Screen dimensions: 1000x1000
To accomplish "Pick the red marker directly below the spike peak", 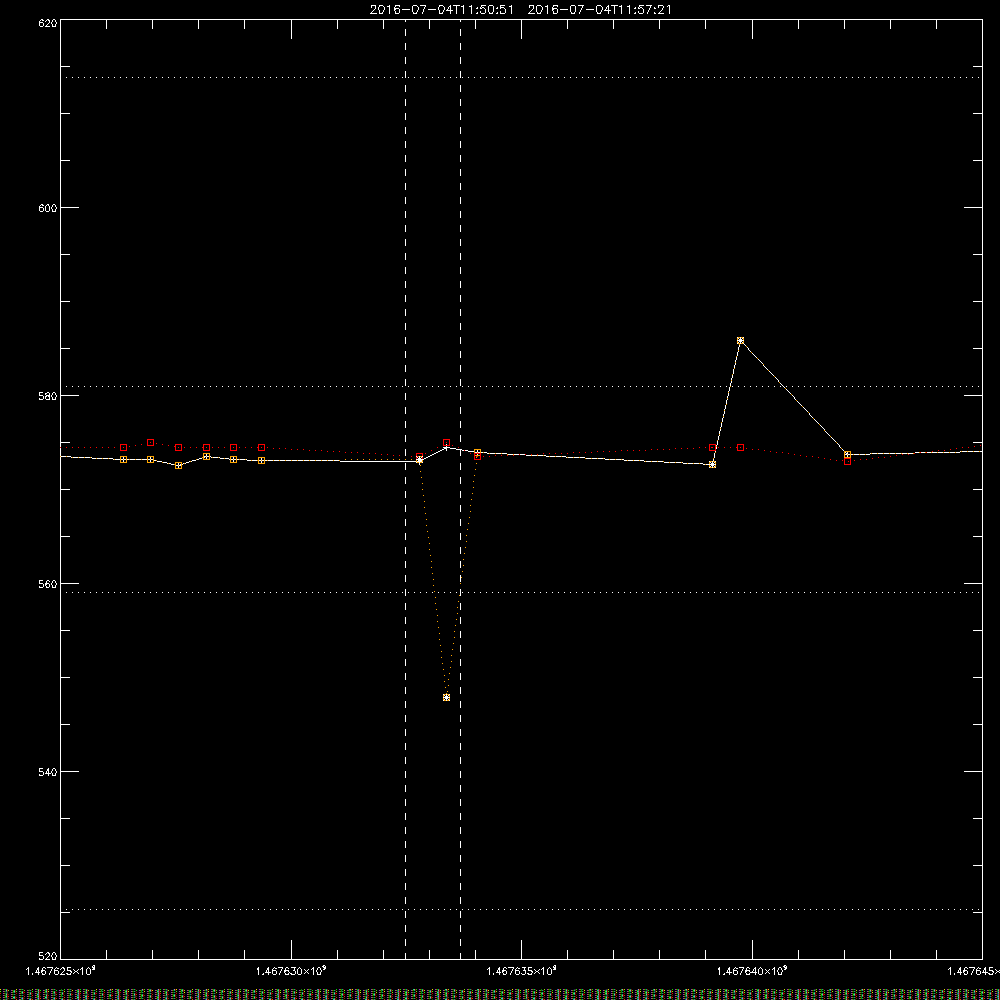I will click(740, 448).
